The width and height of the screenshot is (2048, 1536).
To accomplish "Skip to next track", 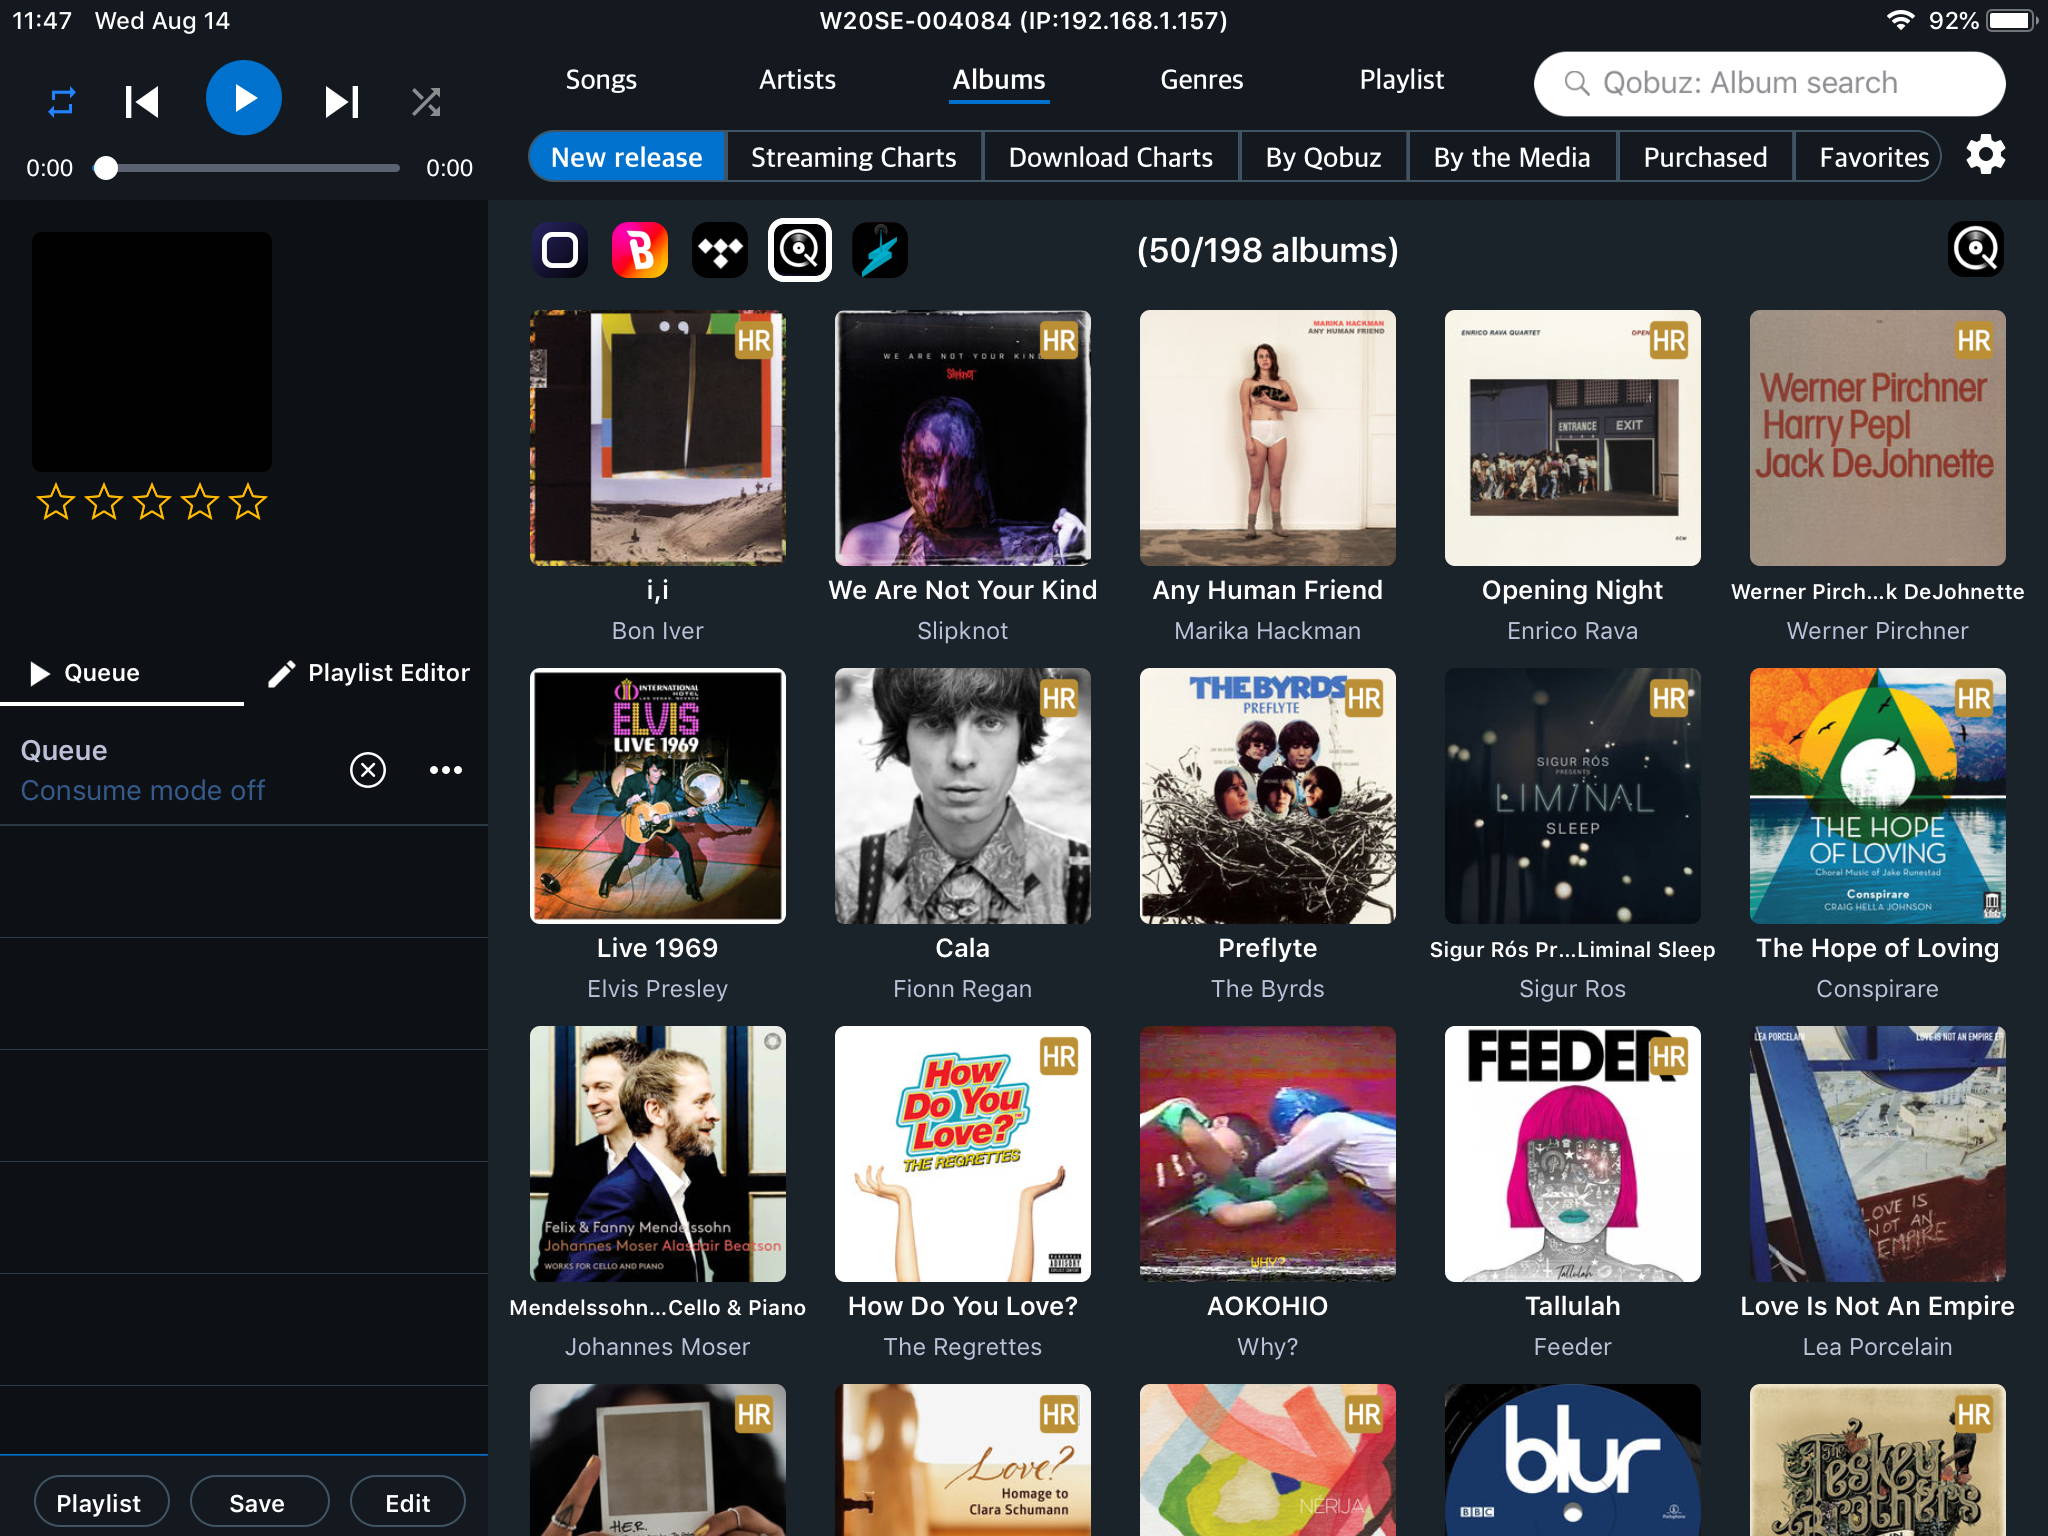I will (x=342, y=101).
